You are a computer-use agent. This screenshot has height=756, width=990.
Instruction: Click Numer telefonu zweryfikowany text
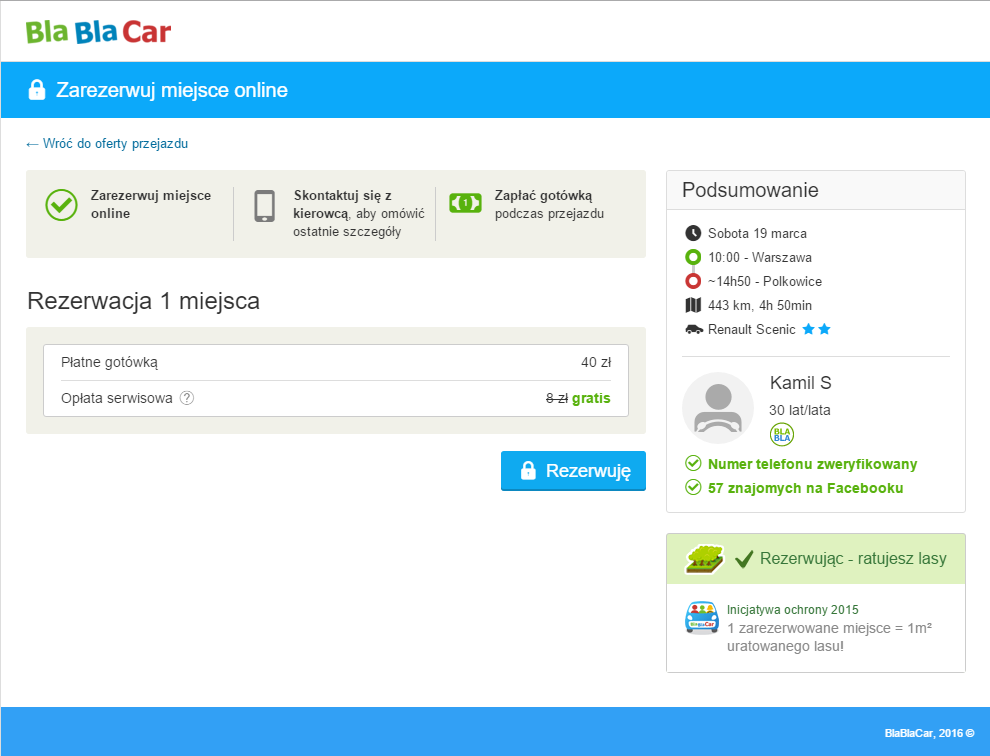click(x=813, y=464)
